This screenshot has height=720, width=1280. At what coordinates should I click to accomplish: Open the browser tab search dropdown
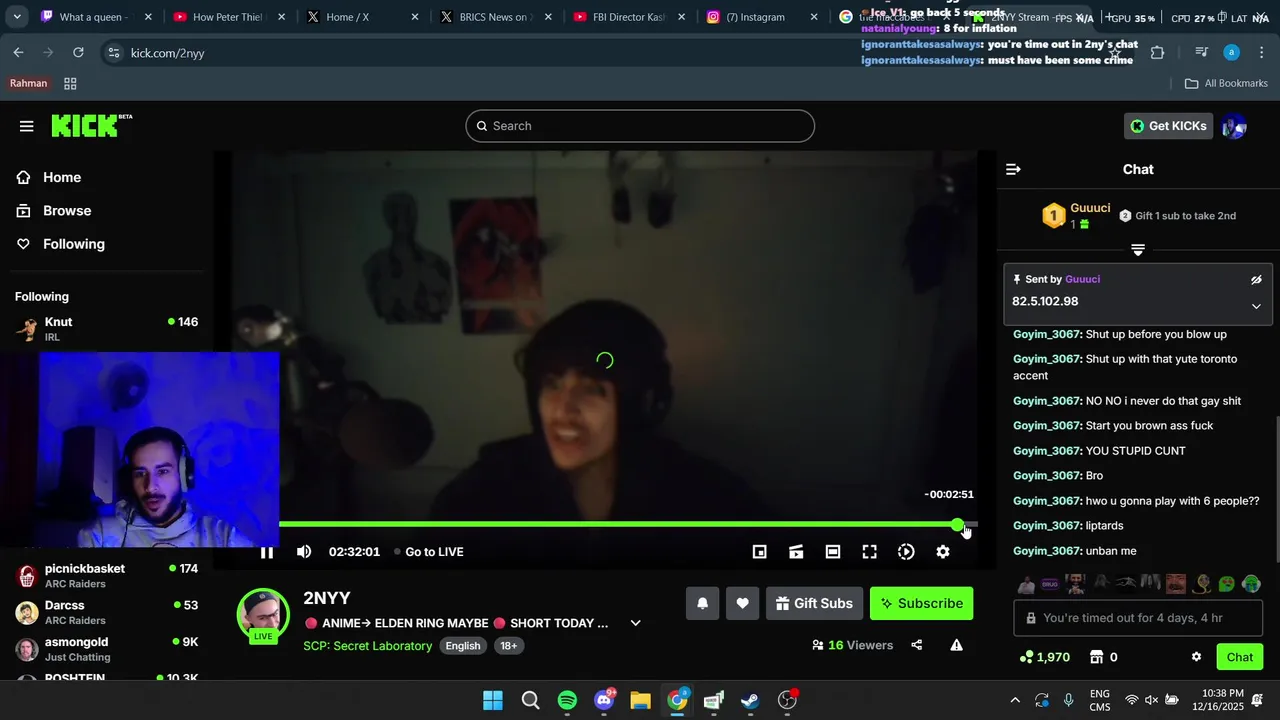point(16,17)
